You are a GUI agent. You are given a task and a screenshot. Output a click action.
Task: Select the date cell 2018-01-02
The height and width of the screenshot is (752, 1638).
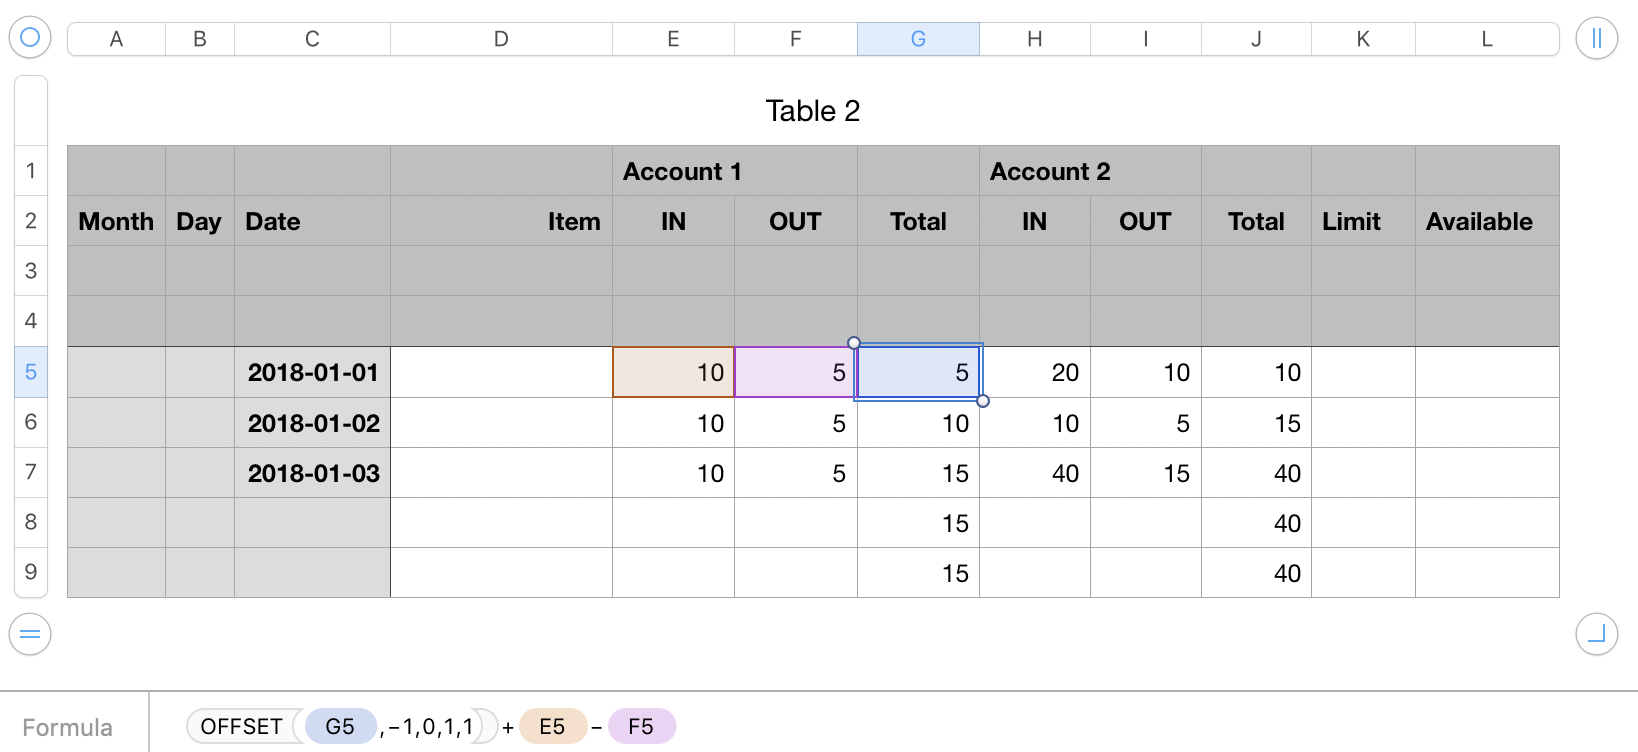tap(313, 423)
